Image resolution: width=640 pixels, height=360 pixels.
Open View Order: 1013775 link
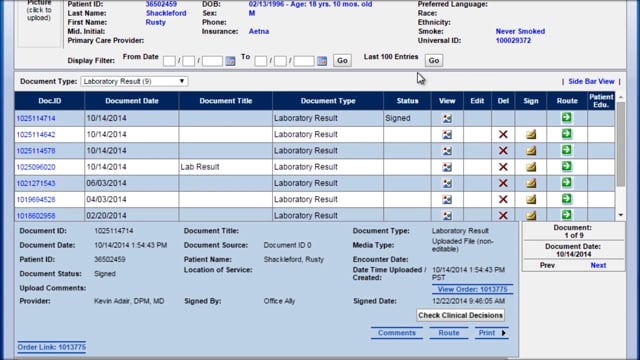tap(473, 289)
